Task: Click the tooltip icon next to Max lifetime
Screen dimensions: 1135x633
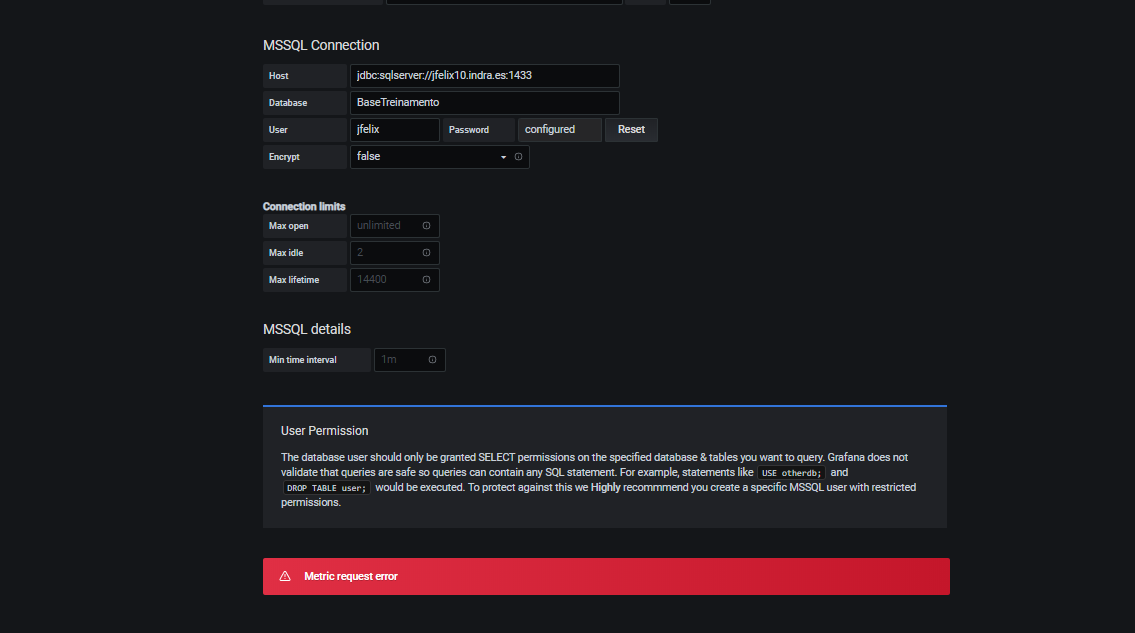Action: [x=428, y=279]
